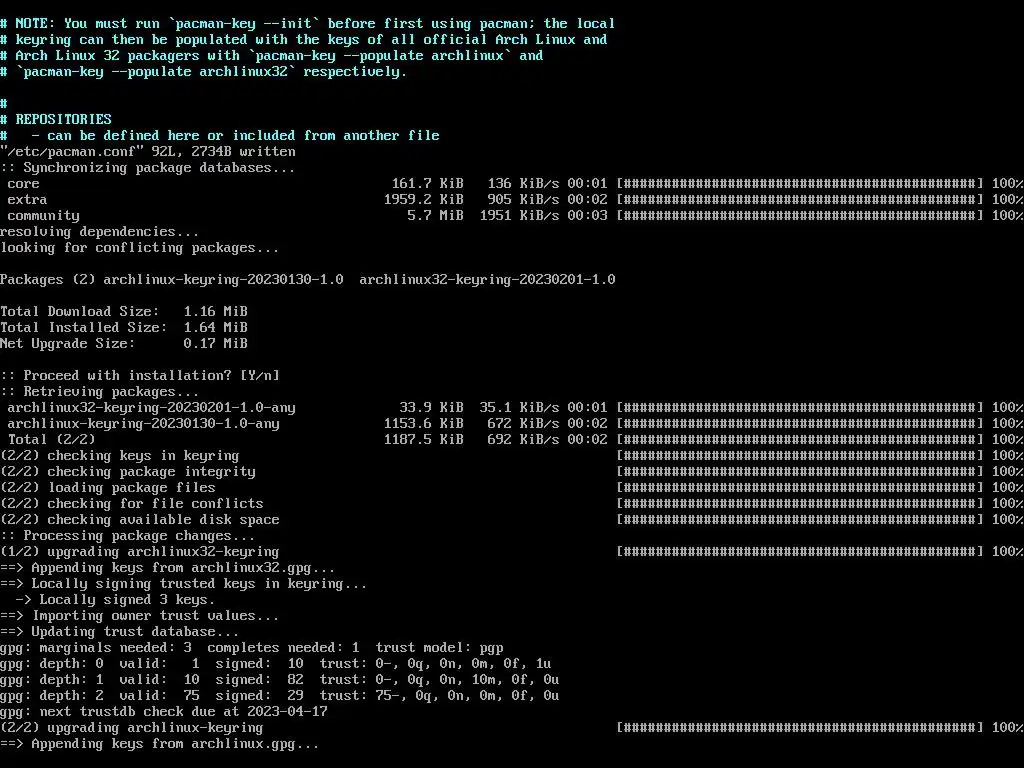
Task: Click "Locally signing trusted keys in keyring..." line
Action: [x=184, y=584]
